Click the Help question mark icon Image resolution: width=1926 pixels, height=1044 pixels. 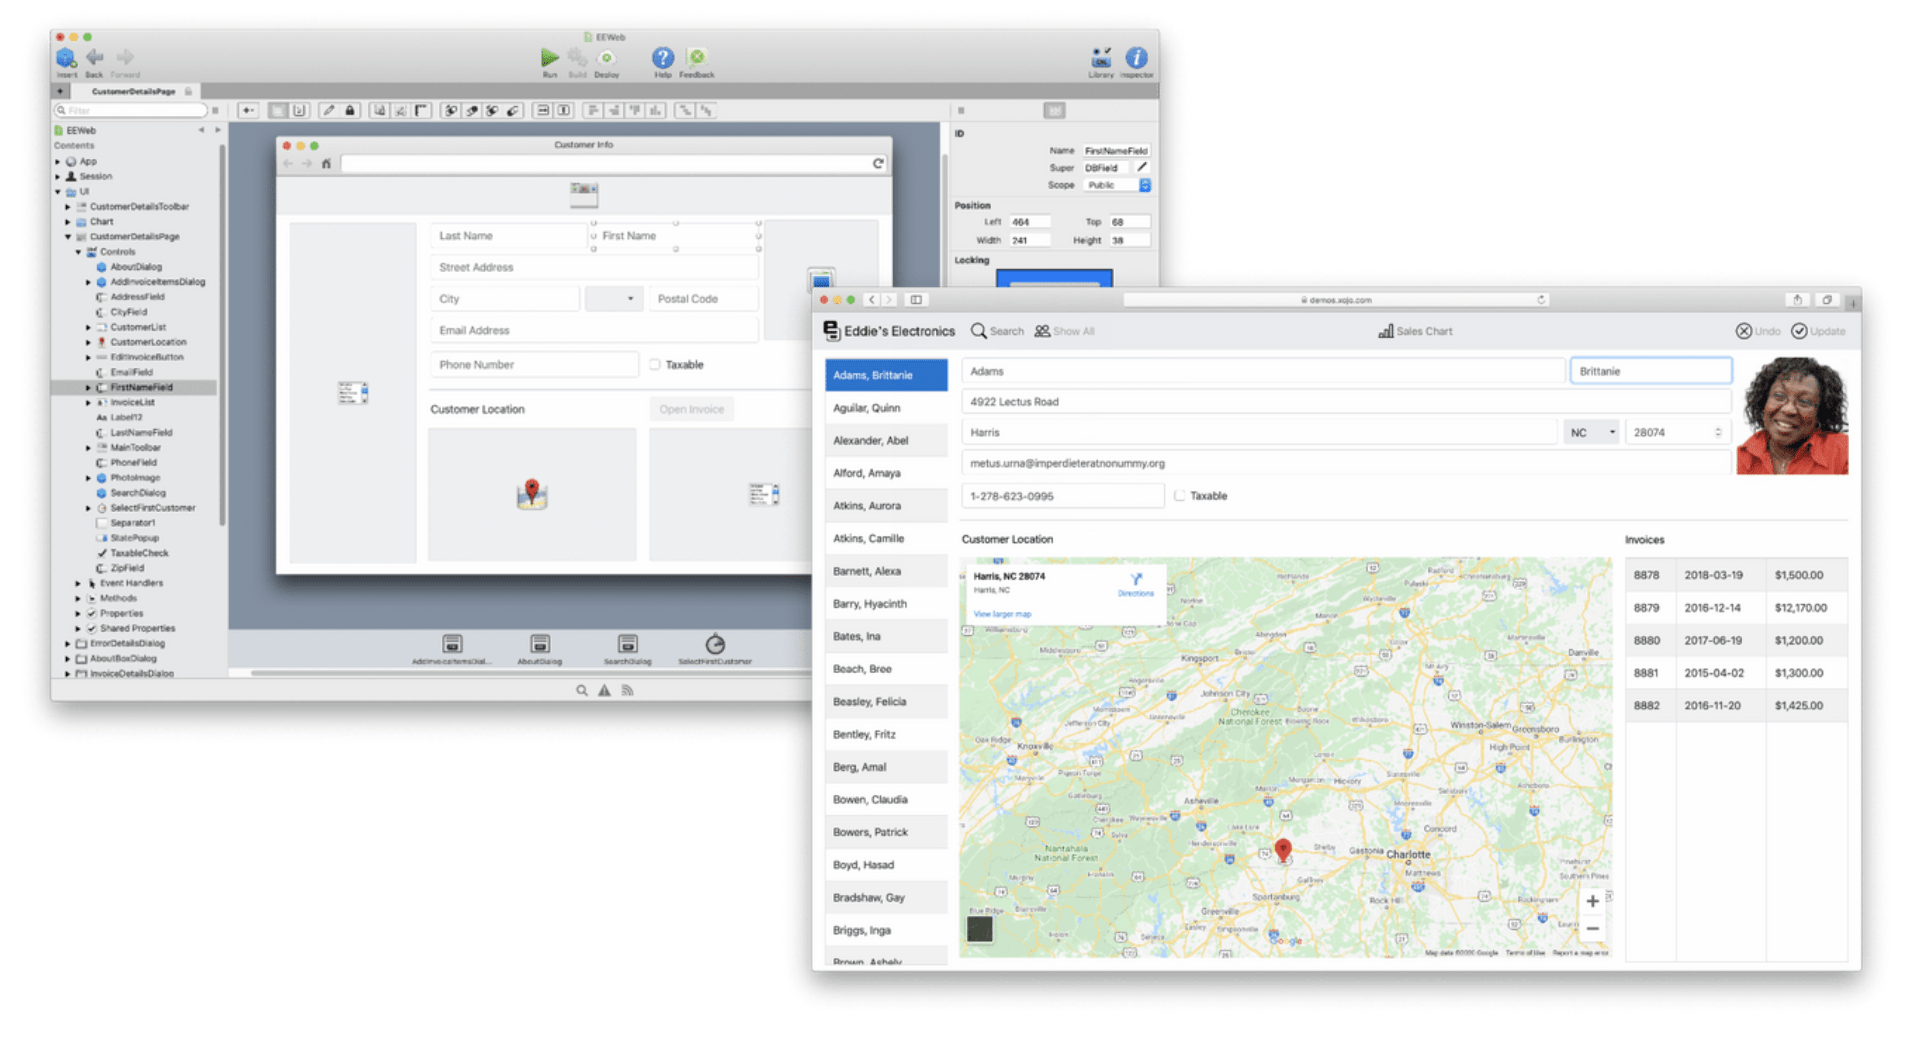click(661, 57)
